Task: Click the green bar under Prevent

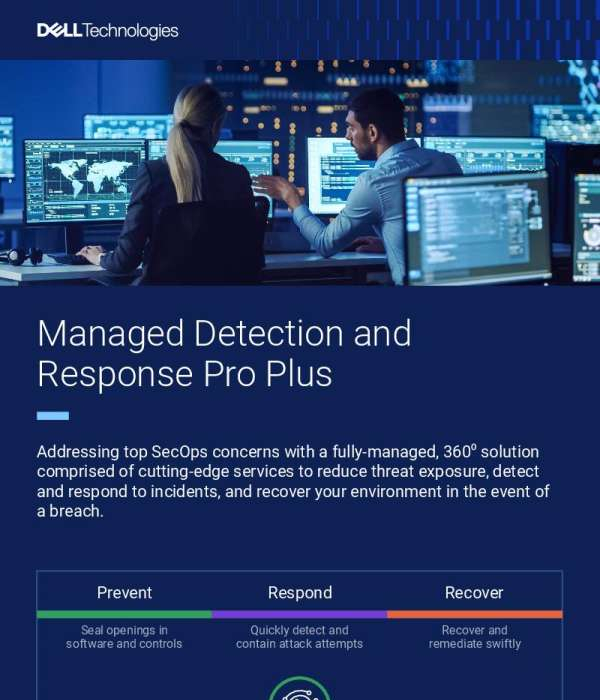Action: click(124, 614)
